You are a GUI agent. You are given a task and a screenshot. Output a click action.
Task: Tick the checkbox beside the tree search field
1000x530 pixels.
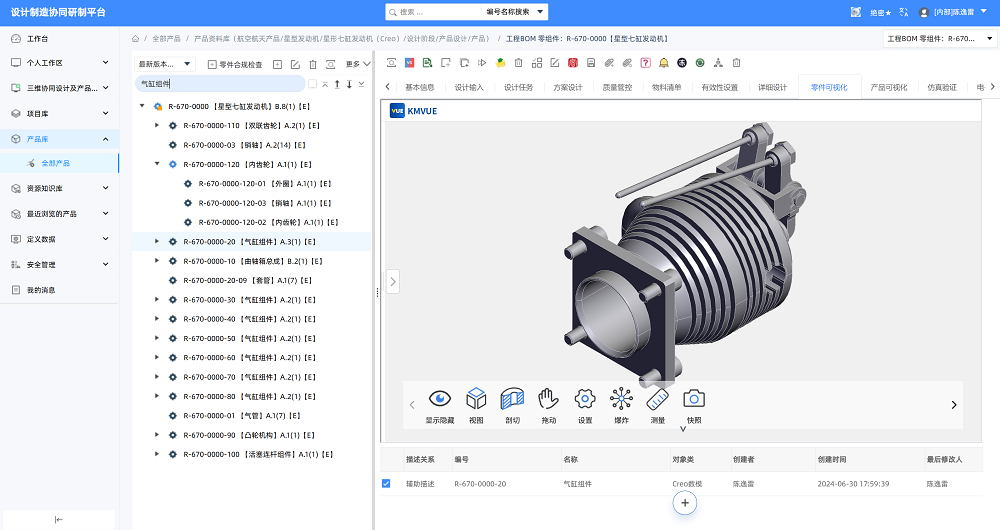coord(312,84)
